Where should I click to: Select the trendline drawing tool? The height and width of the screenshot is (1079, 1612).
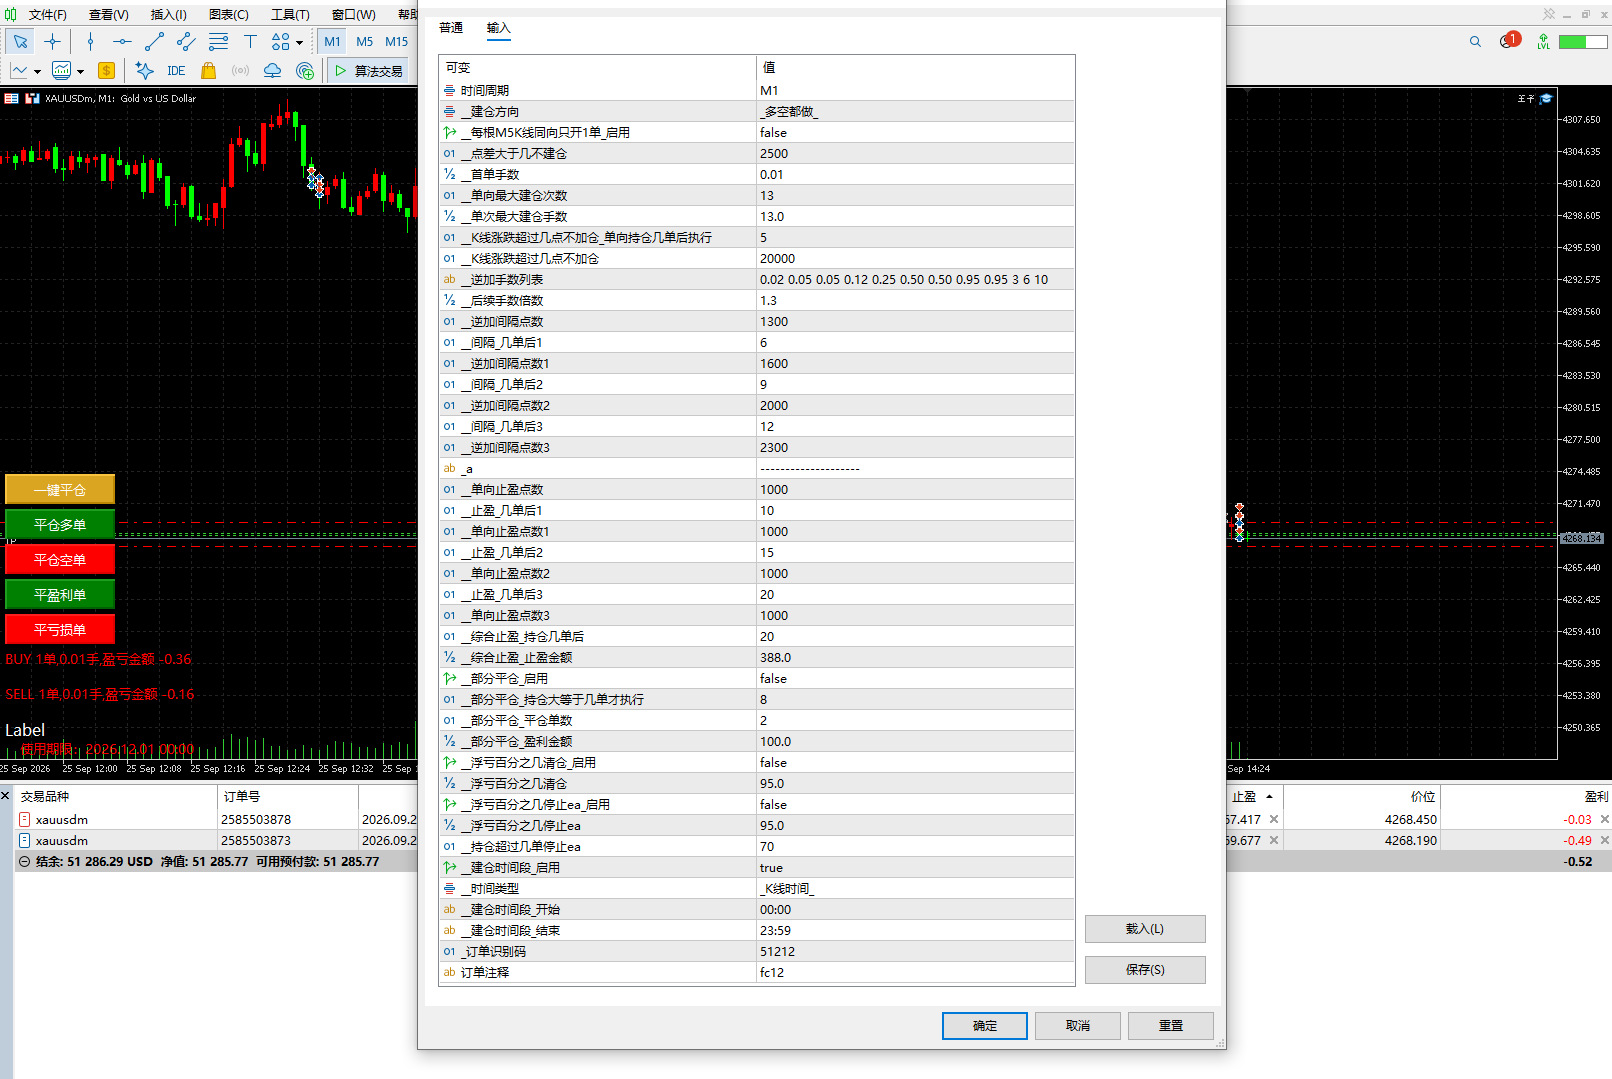[x=154, y=41]
